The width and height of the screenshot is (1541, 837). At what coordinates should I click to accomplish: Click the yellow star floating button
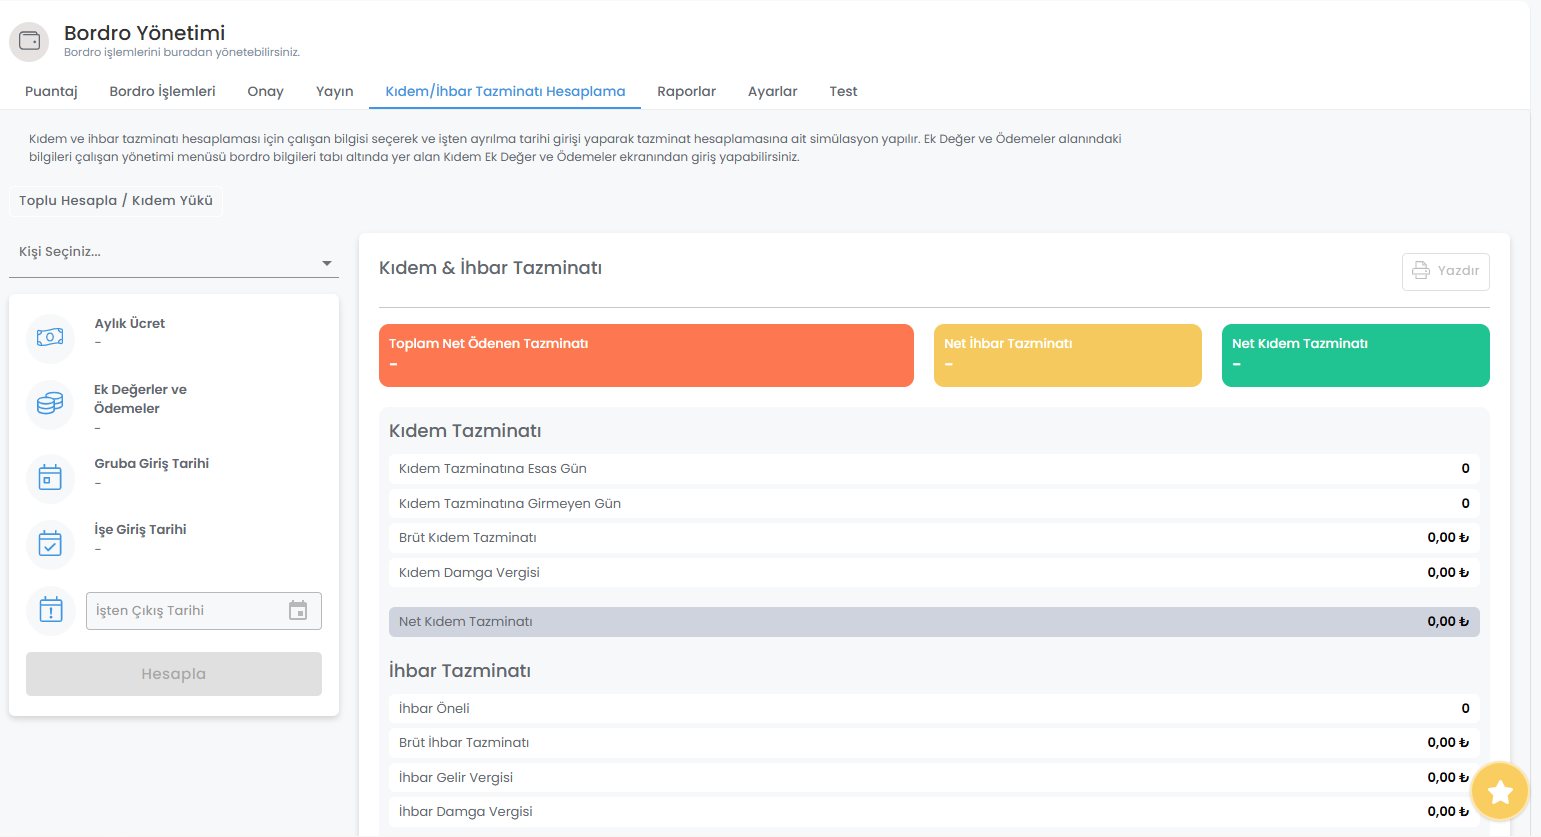point(1500,792)
